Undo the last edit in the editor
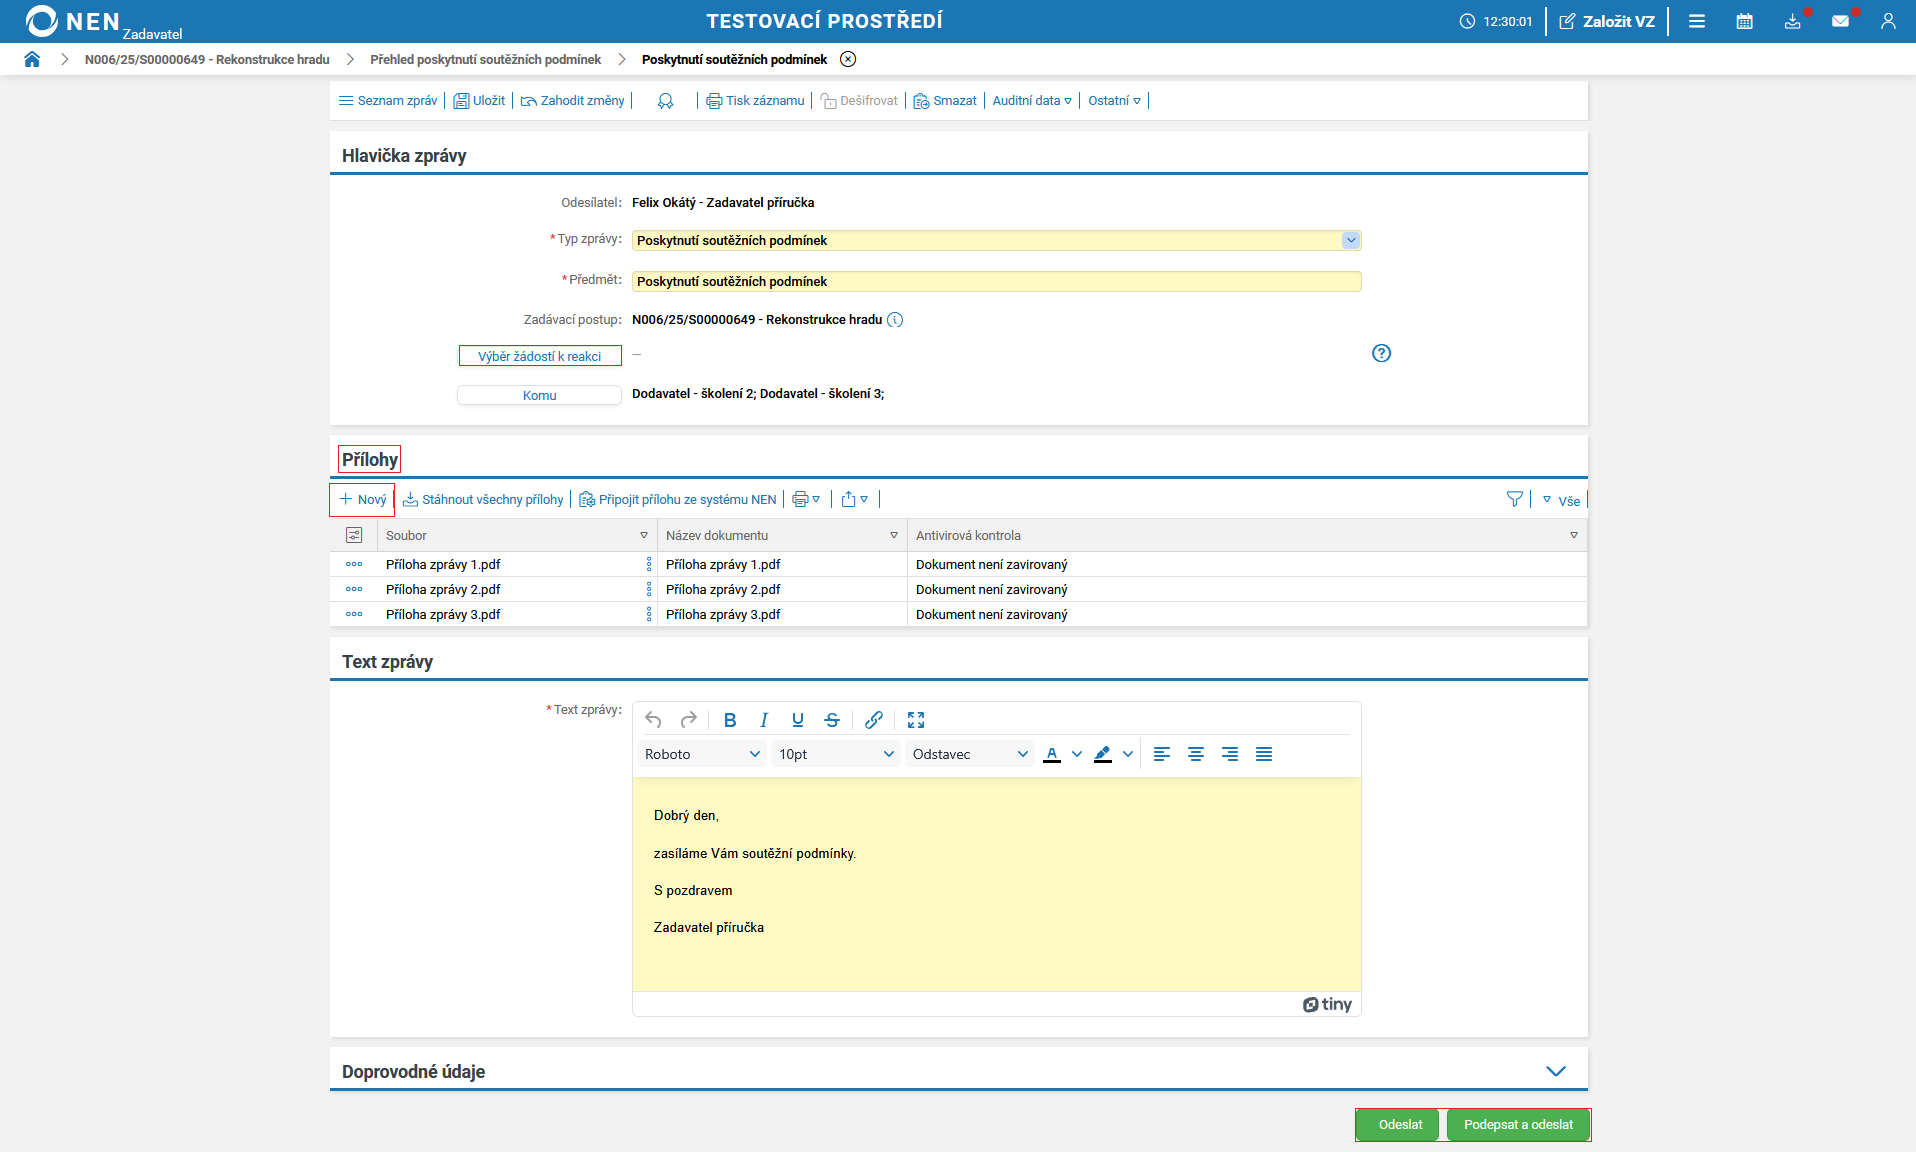The height and width of the screenshot is (1152, 1916). pyautogui.click(x=653, y=720)
